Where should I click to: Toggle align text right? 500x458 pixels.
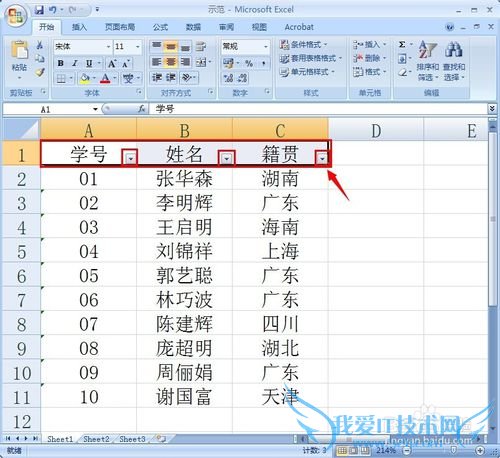click(x=185, y=62)
